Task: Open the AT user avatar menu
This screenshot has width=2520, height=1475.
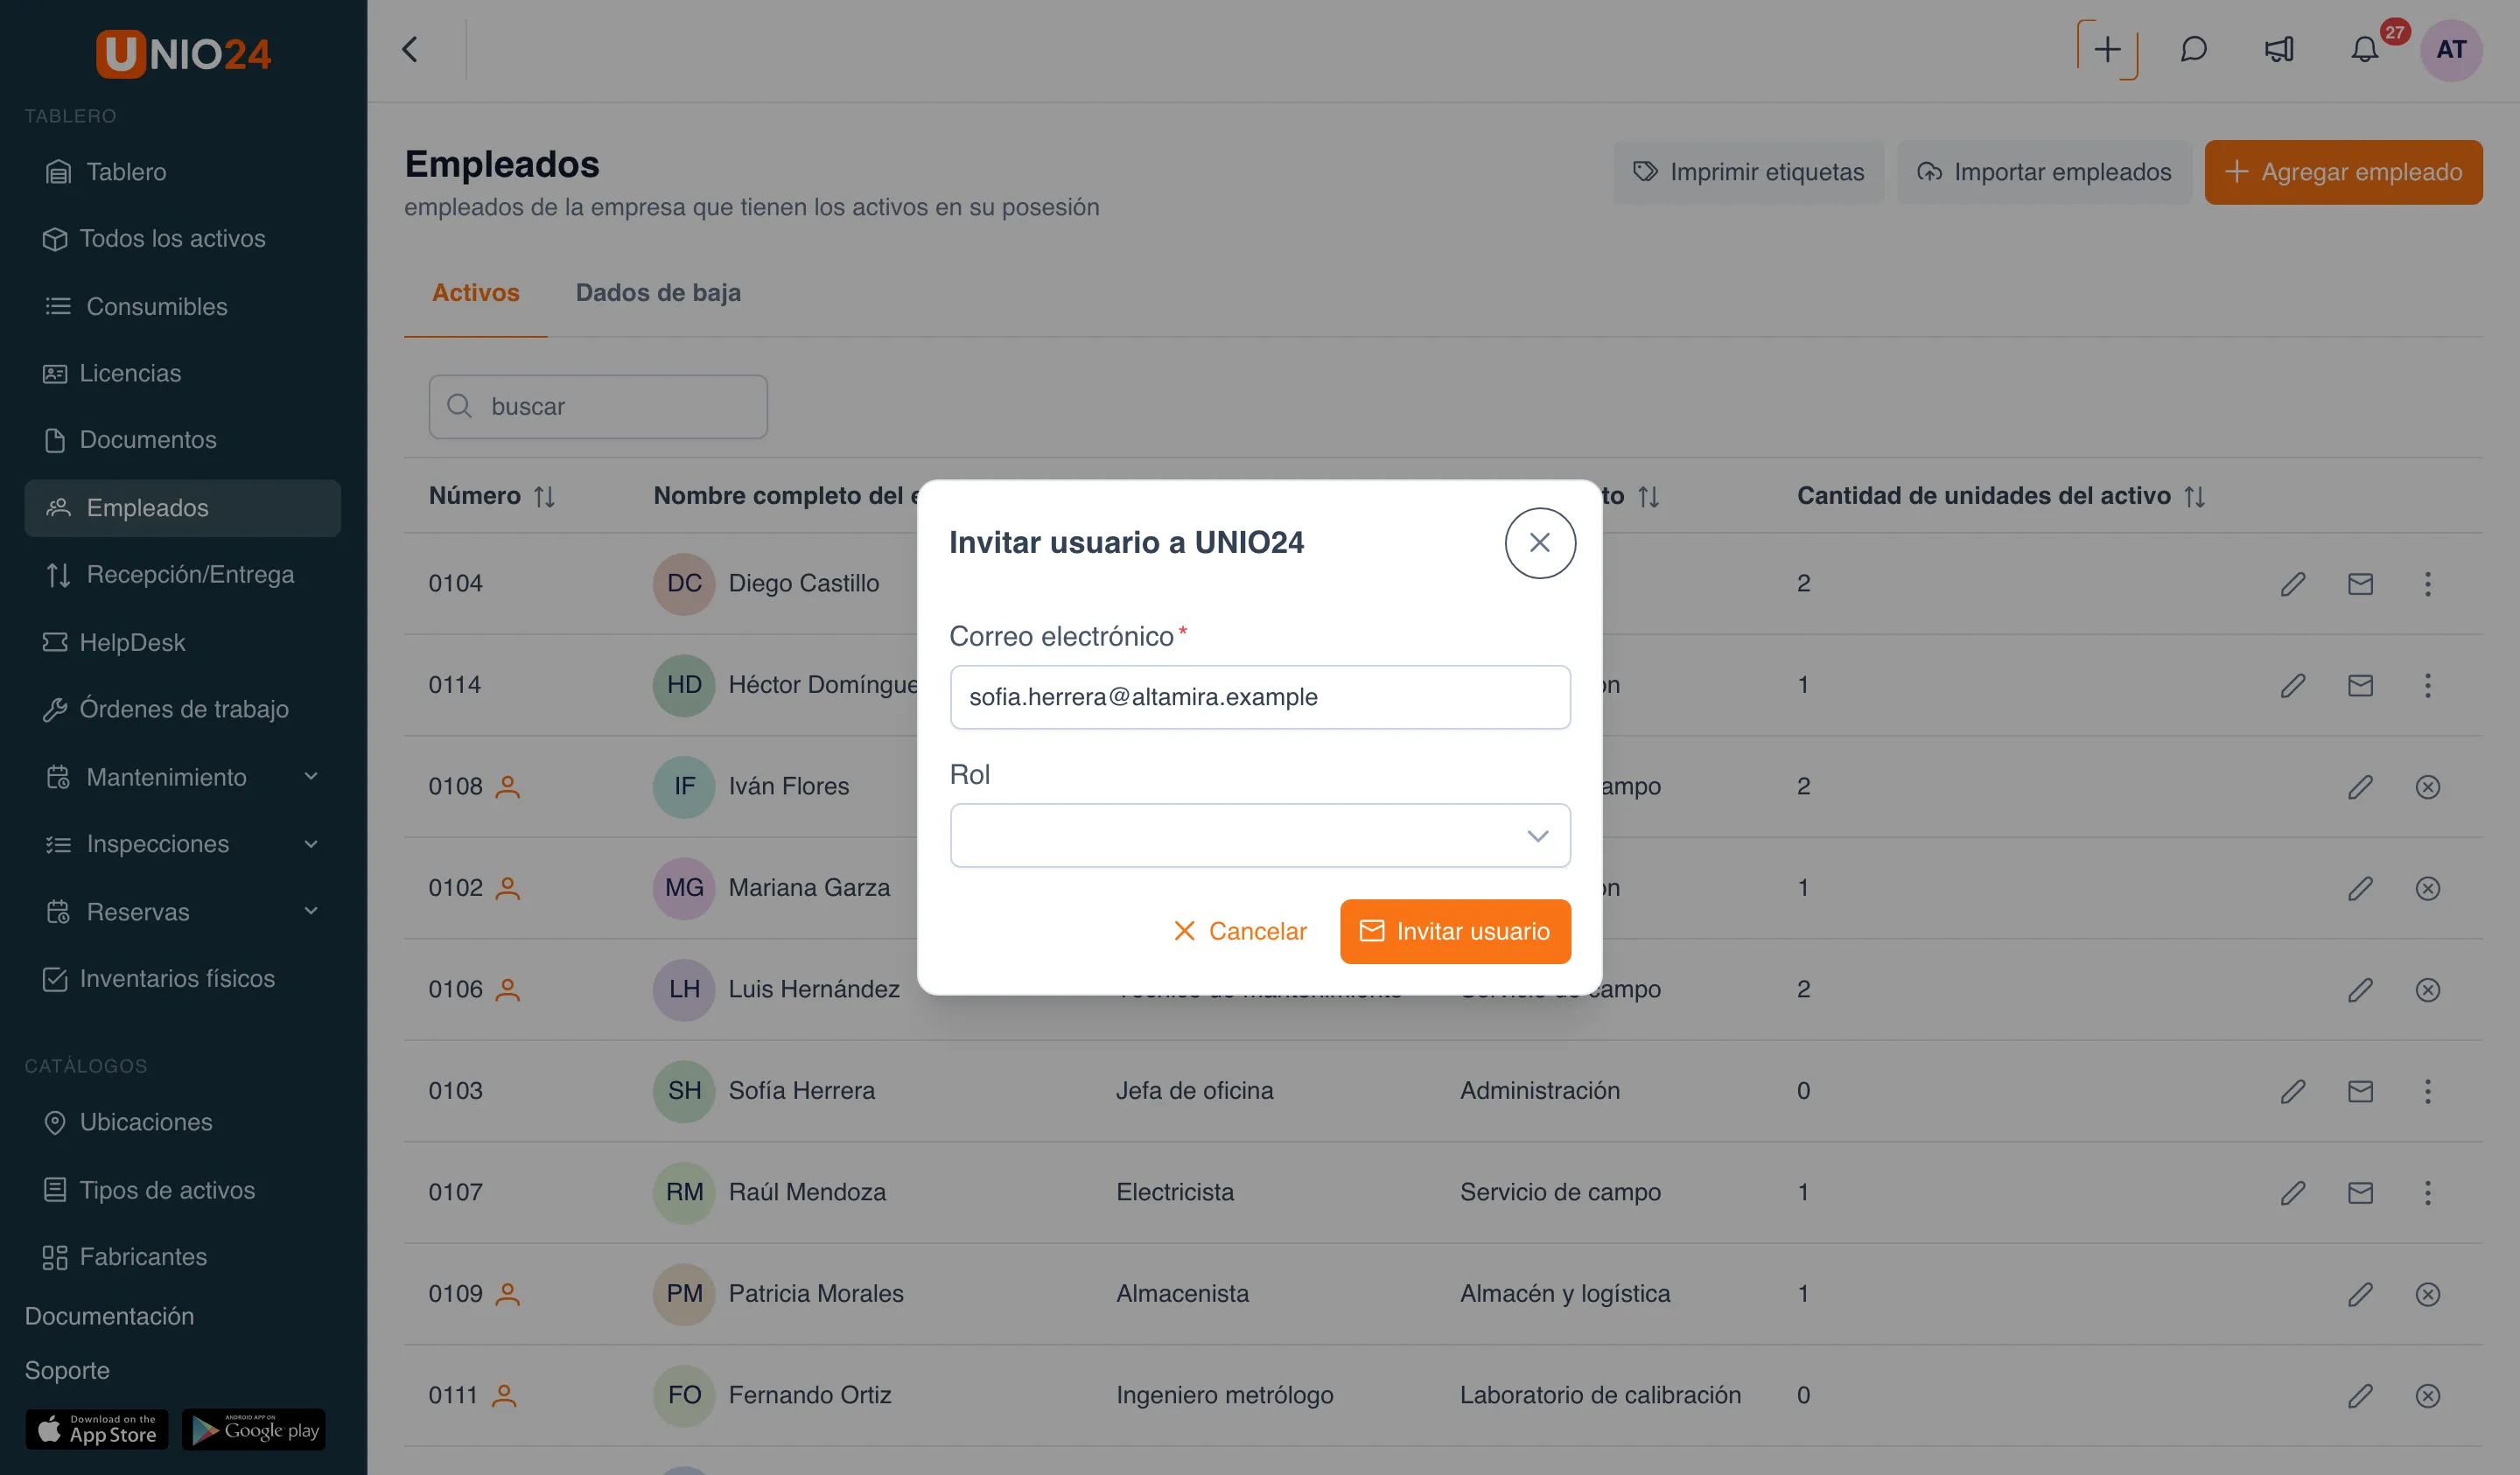Action: point(2450,50)
